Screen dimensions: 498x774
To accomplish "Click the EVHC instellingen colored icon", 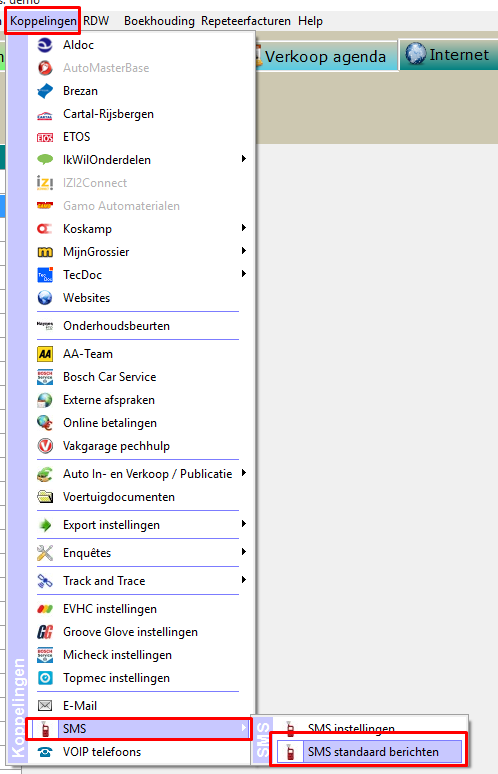I will coord(45,609).
